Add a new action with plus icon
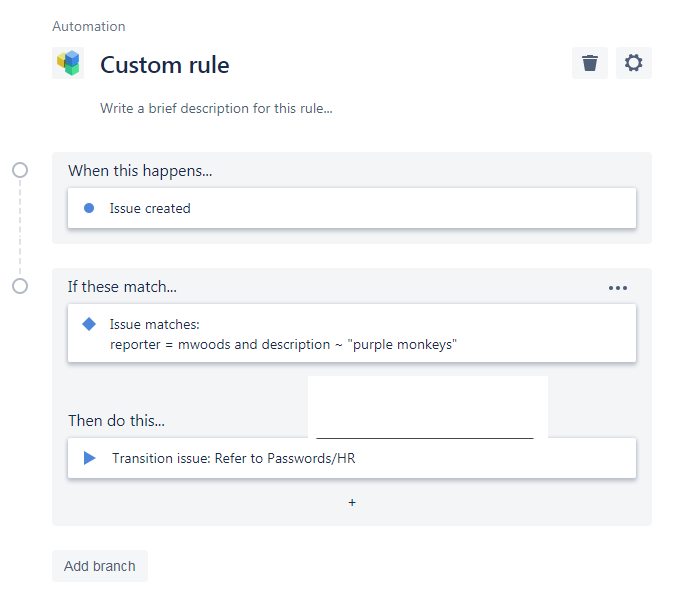Image resolution: width=685 pixels, height=603 pixels. tap(352, 502)
